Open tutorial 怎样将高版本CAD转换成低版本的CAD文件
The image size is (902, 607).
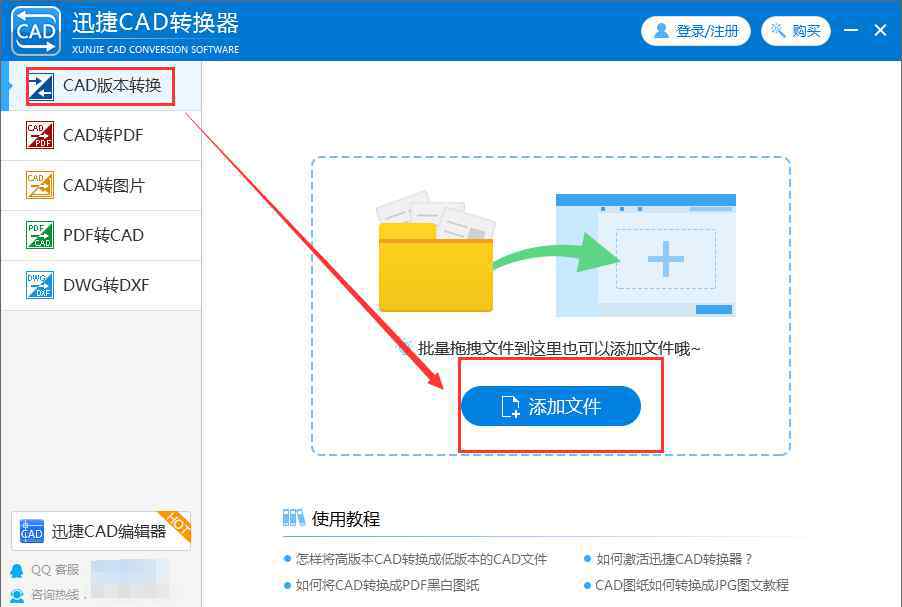point(421,559)
